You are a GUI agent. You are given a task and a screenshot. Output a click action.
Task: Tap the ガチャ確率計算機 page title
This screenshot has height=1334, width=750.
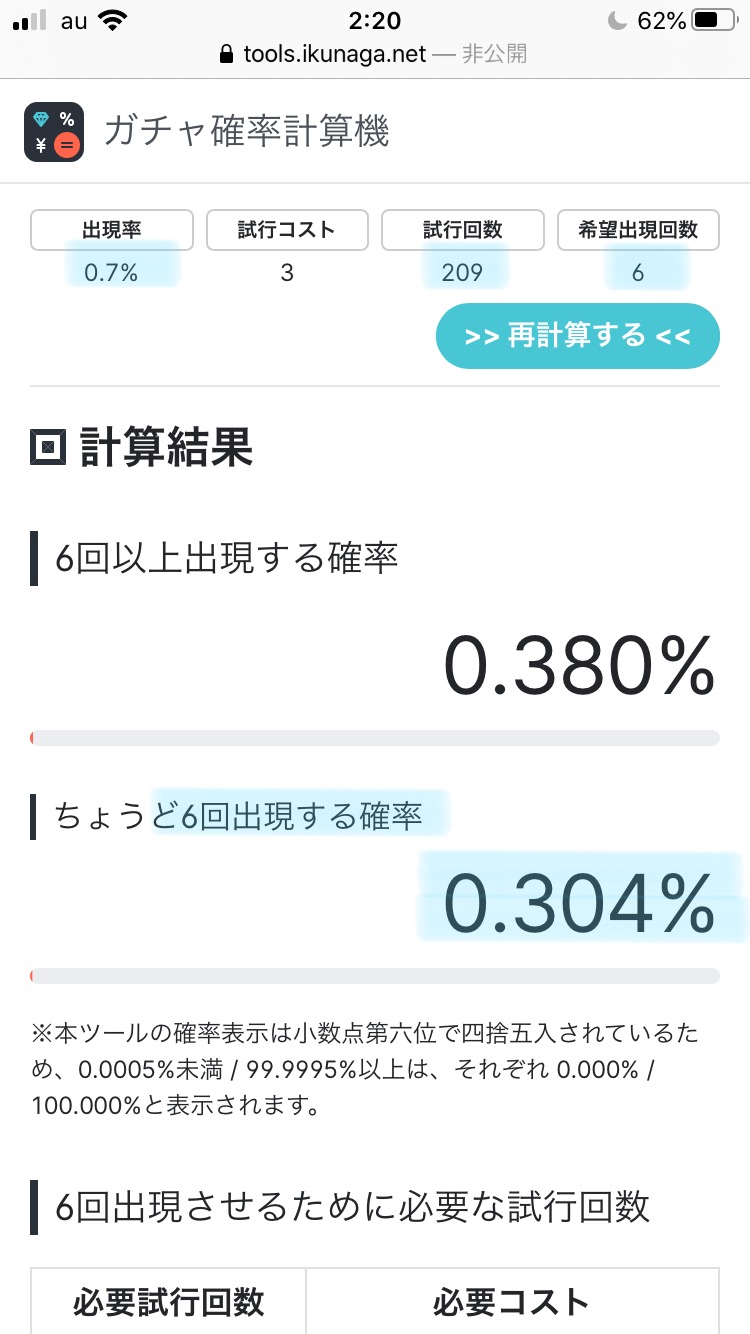[247, 131]
